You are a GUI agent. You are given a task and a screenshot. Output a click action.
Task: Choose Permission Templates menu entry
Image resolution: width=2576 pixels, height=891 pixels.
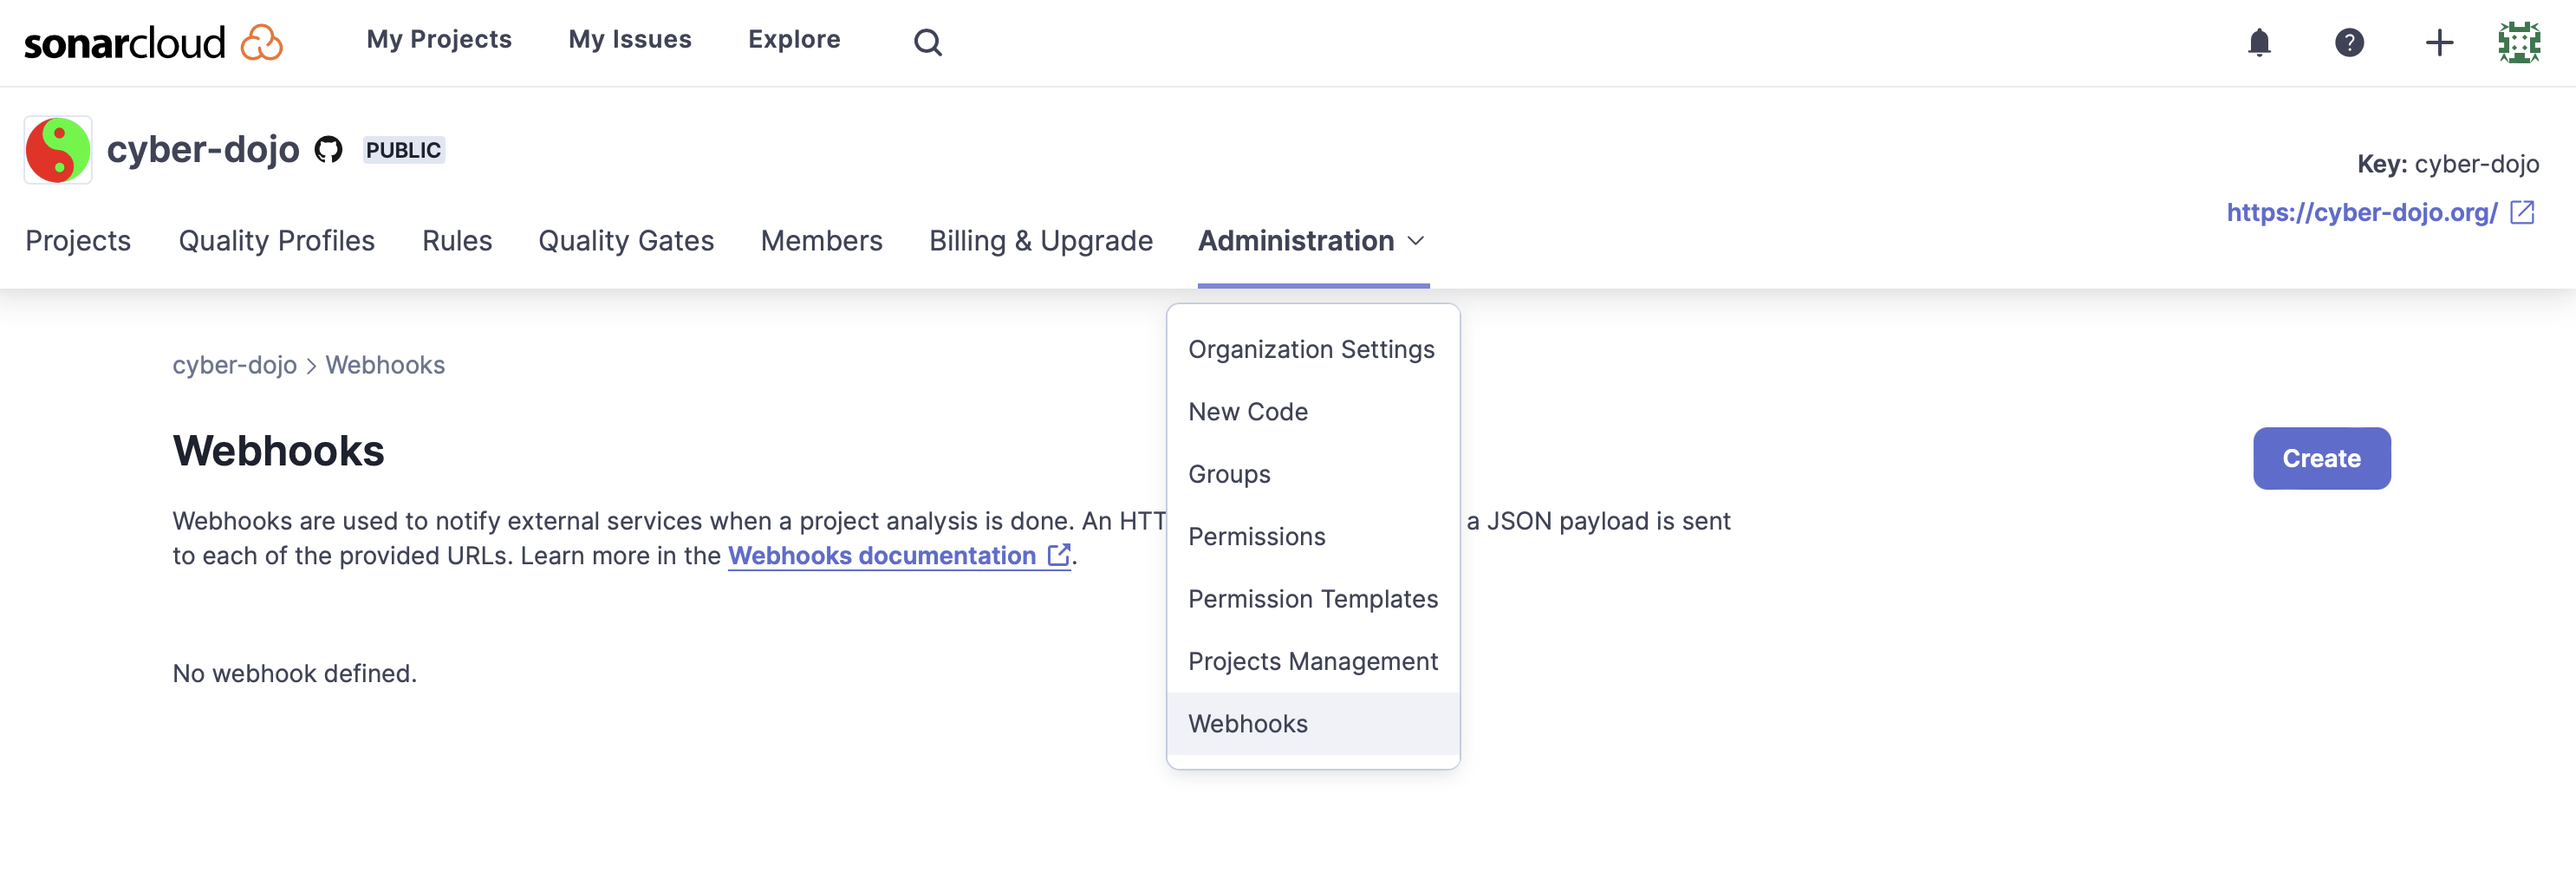tap(1312, 599)
